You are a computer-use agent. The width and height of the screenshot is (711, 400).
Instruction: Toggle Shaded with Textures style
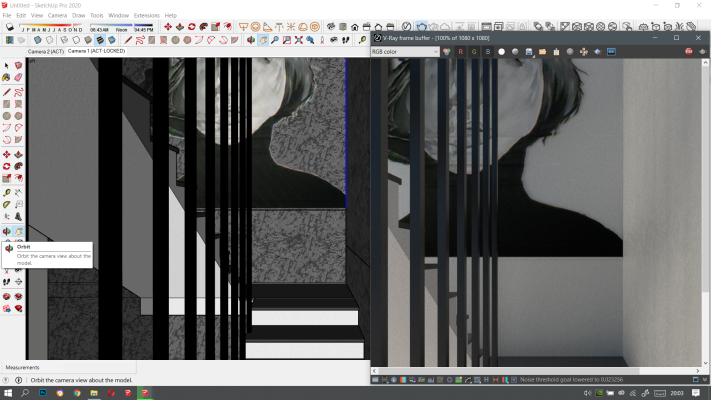tap(100, 40)
